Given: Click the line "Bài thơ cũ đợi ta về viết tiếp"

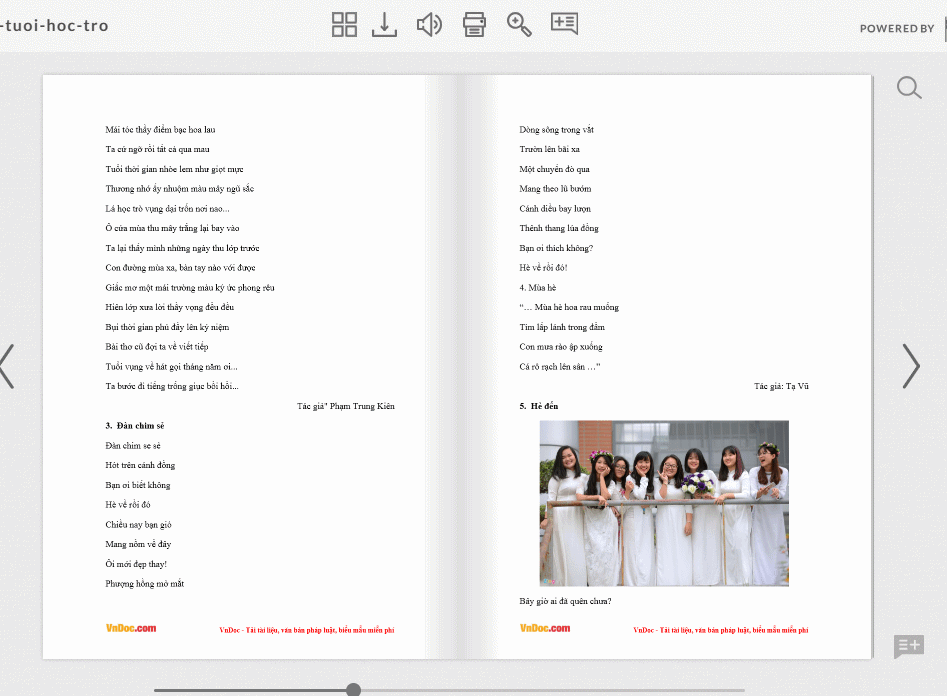Looking at the screenshot, I should (157, 347).
